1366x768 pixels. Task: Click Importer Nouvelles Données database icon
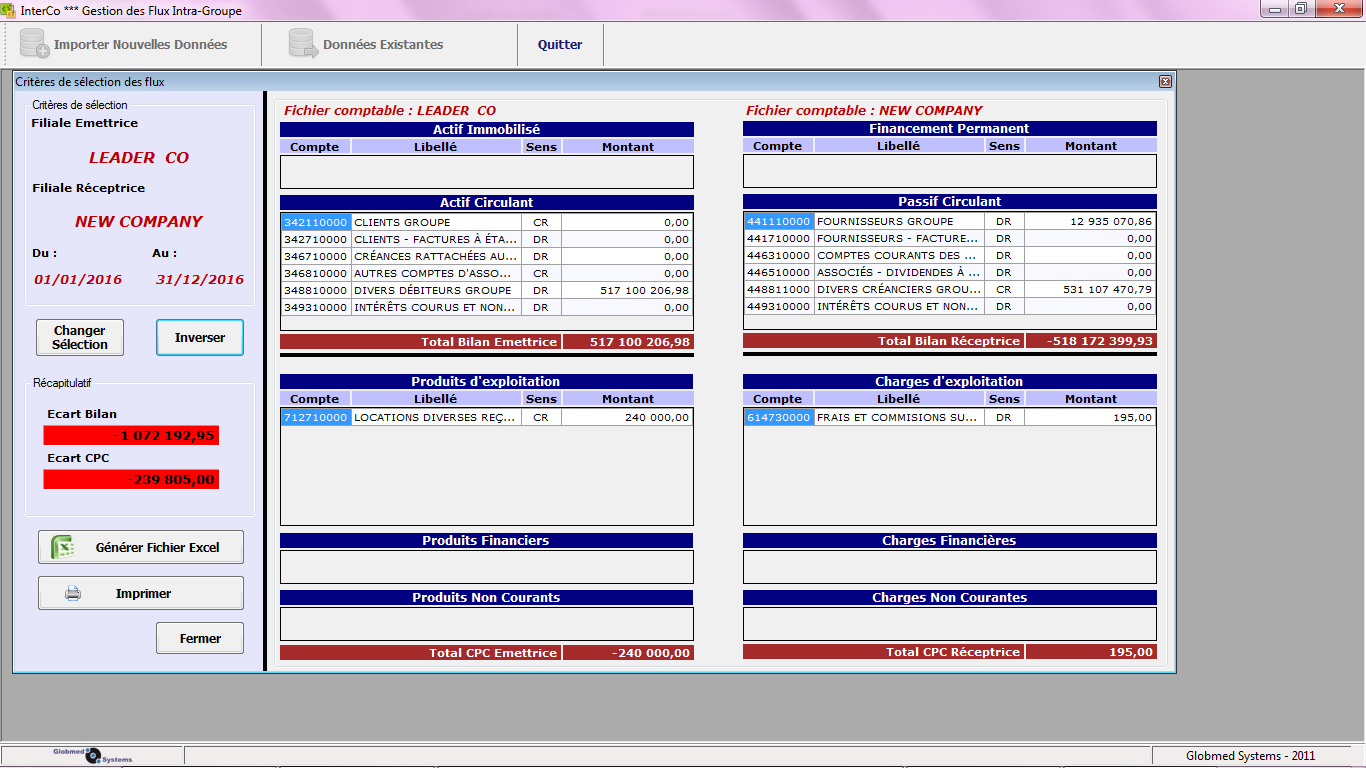click(34, 44)
